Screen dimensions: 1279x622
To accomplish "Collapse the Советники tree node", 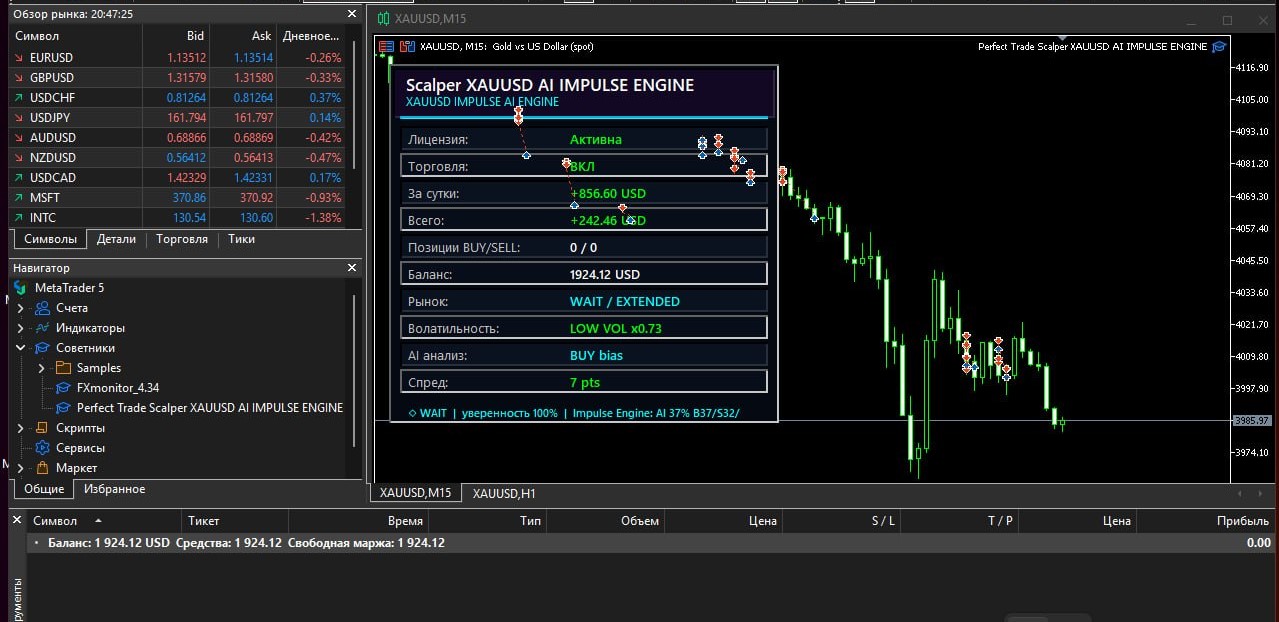I will [x=20, y=348].
